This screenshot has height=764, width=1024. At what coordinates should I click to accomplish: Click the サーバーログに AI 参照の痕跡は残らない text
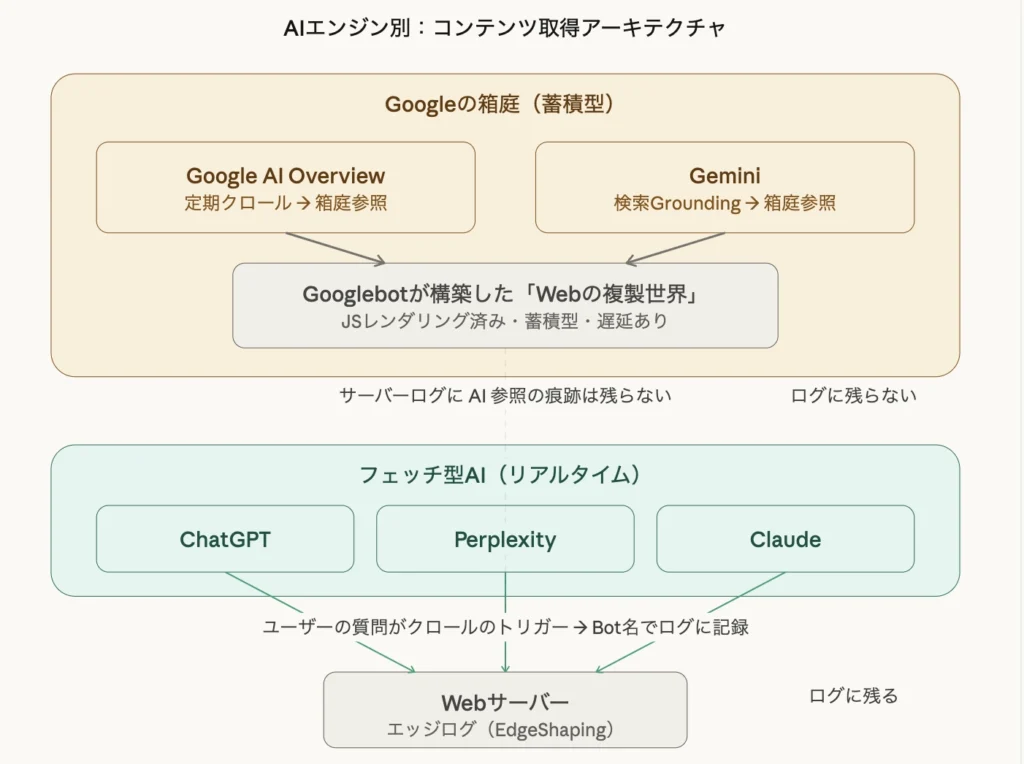pyautogui.click(x=505, y=395)
